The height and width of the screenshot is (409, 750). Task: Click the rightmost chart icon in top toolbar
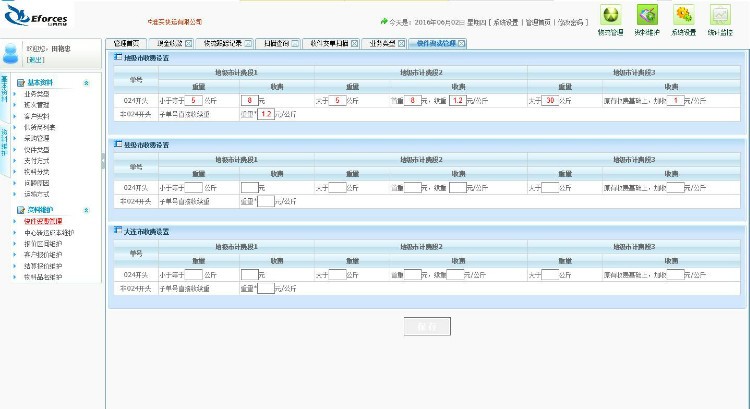pos(720,15)
